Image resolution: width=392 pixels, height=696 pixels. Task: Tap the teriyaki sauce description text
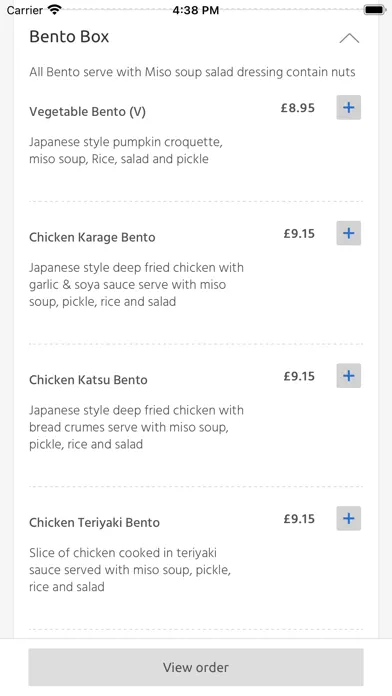tap(130, 569)
